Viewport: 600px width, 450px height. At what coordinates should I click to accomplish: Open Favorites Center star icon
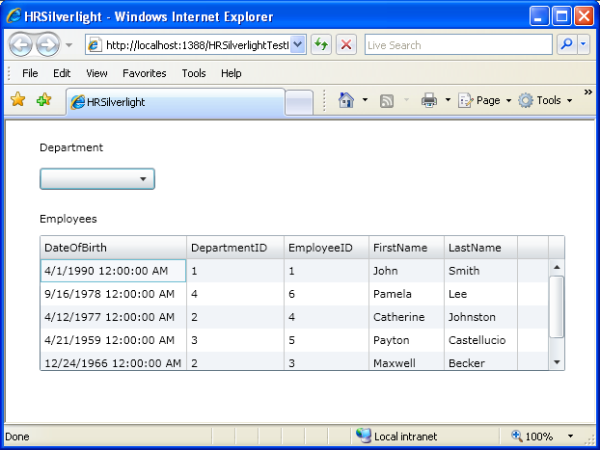pyautogui.click(x=18, y=100)
